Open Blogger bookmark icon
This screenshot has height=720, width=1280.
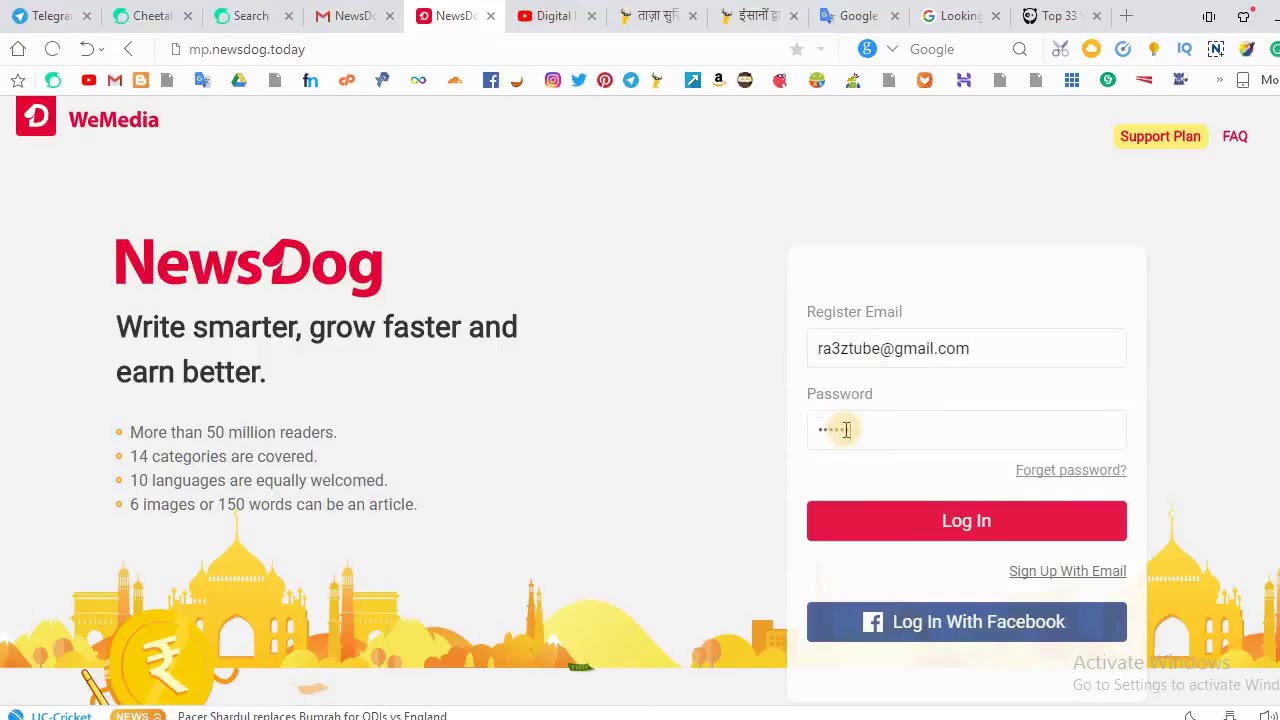pos(141,80)
